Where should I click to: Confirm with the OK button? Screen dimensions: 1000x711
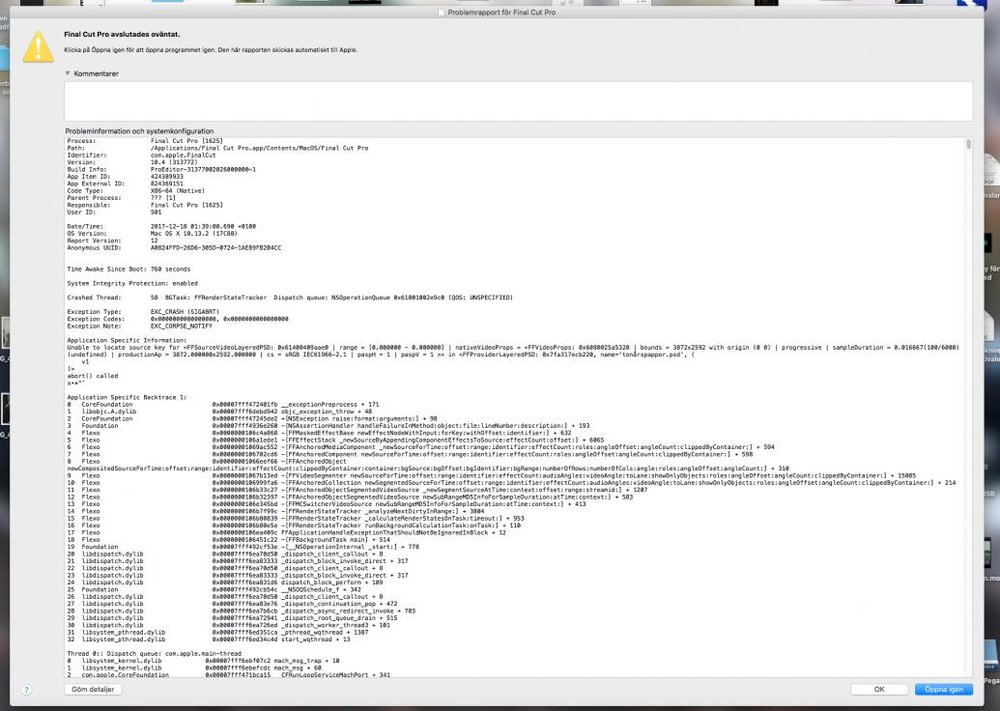(878, 689)
